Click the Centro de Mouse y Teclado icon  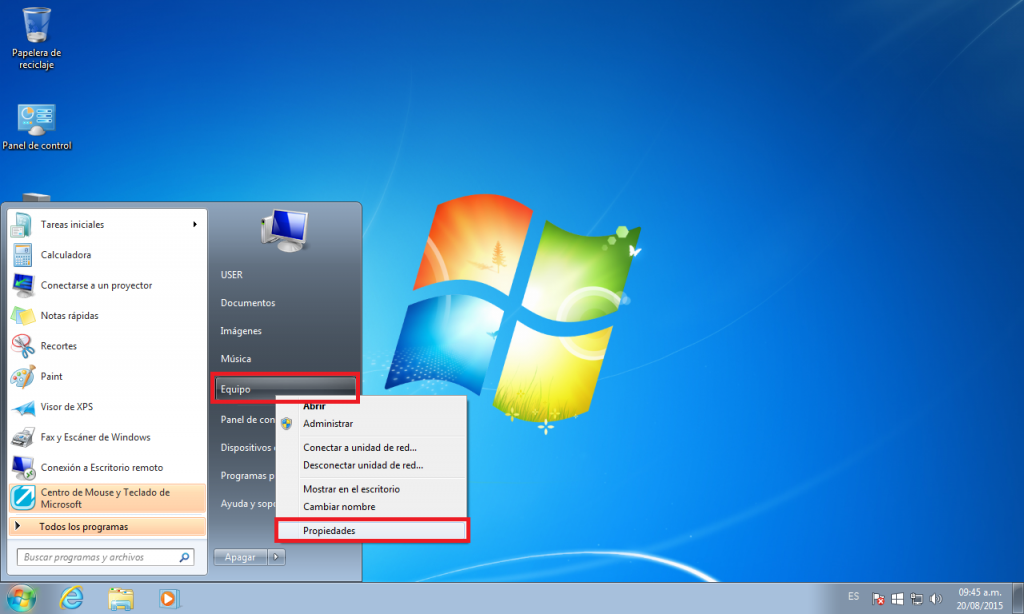coord(23,498)
